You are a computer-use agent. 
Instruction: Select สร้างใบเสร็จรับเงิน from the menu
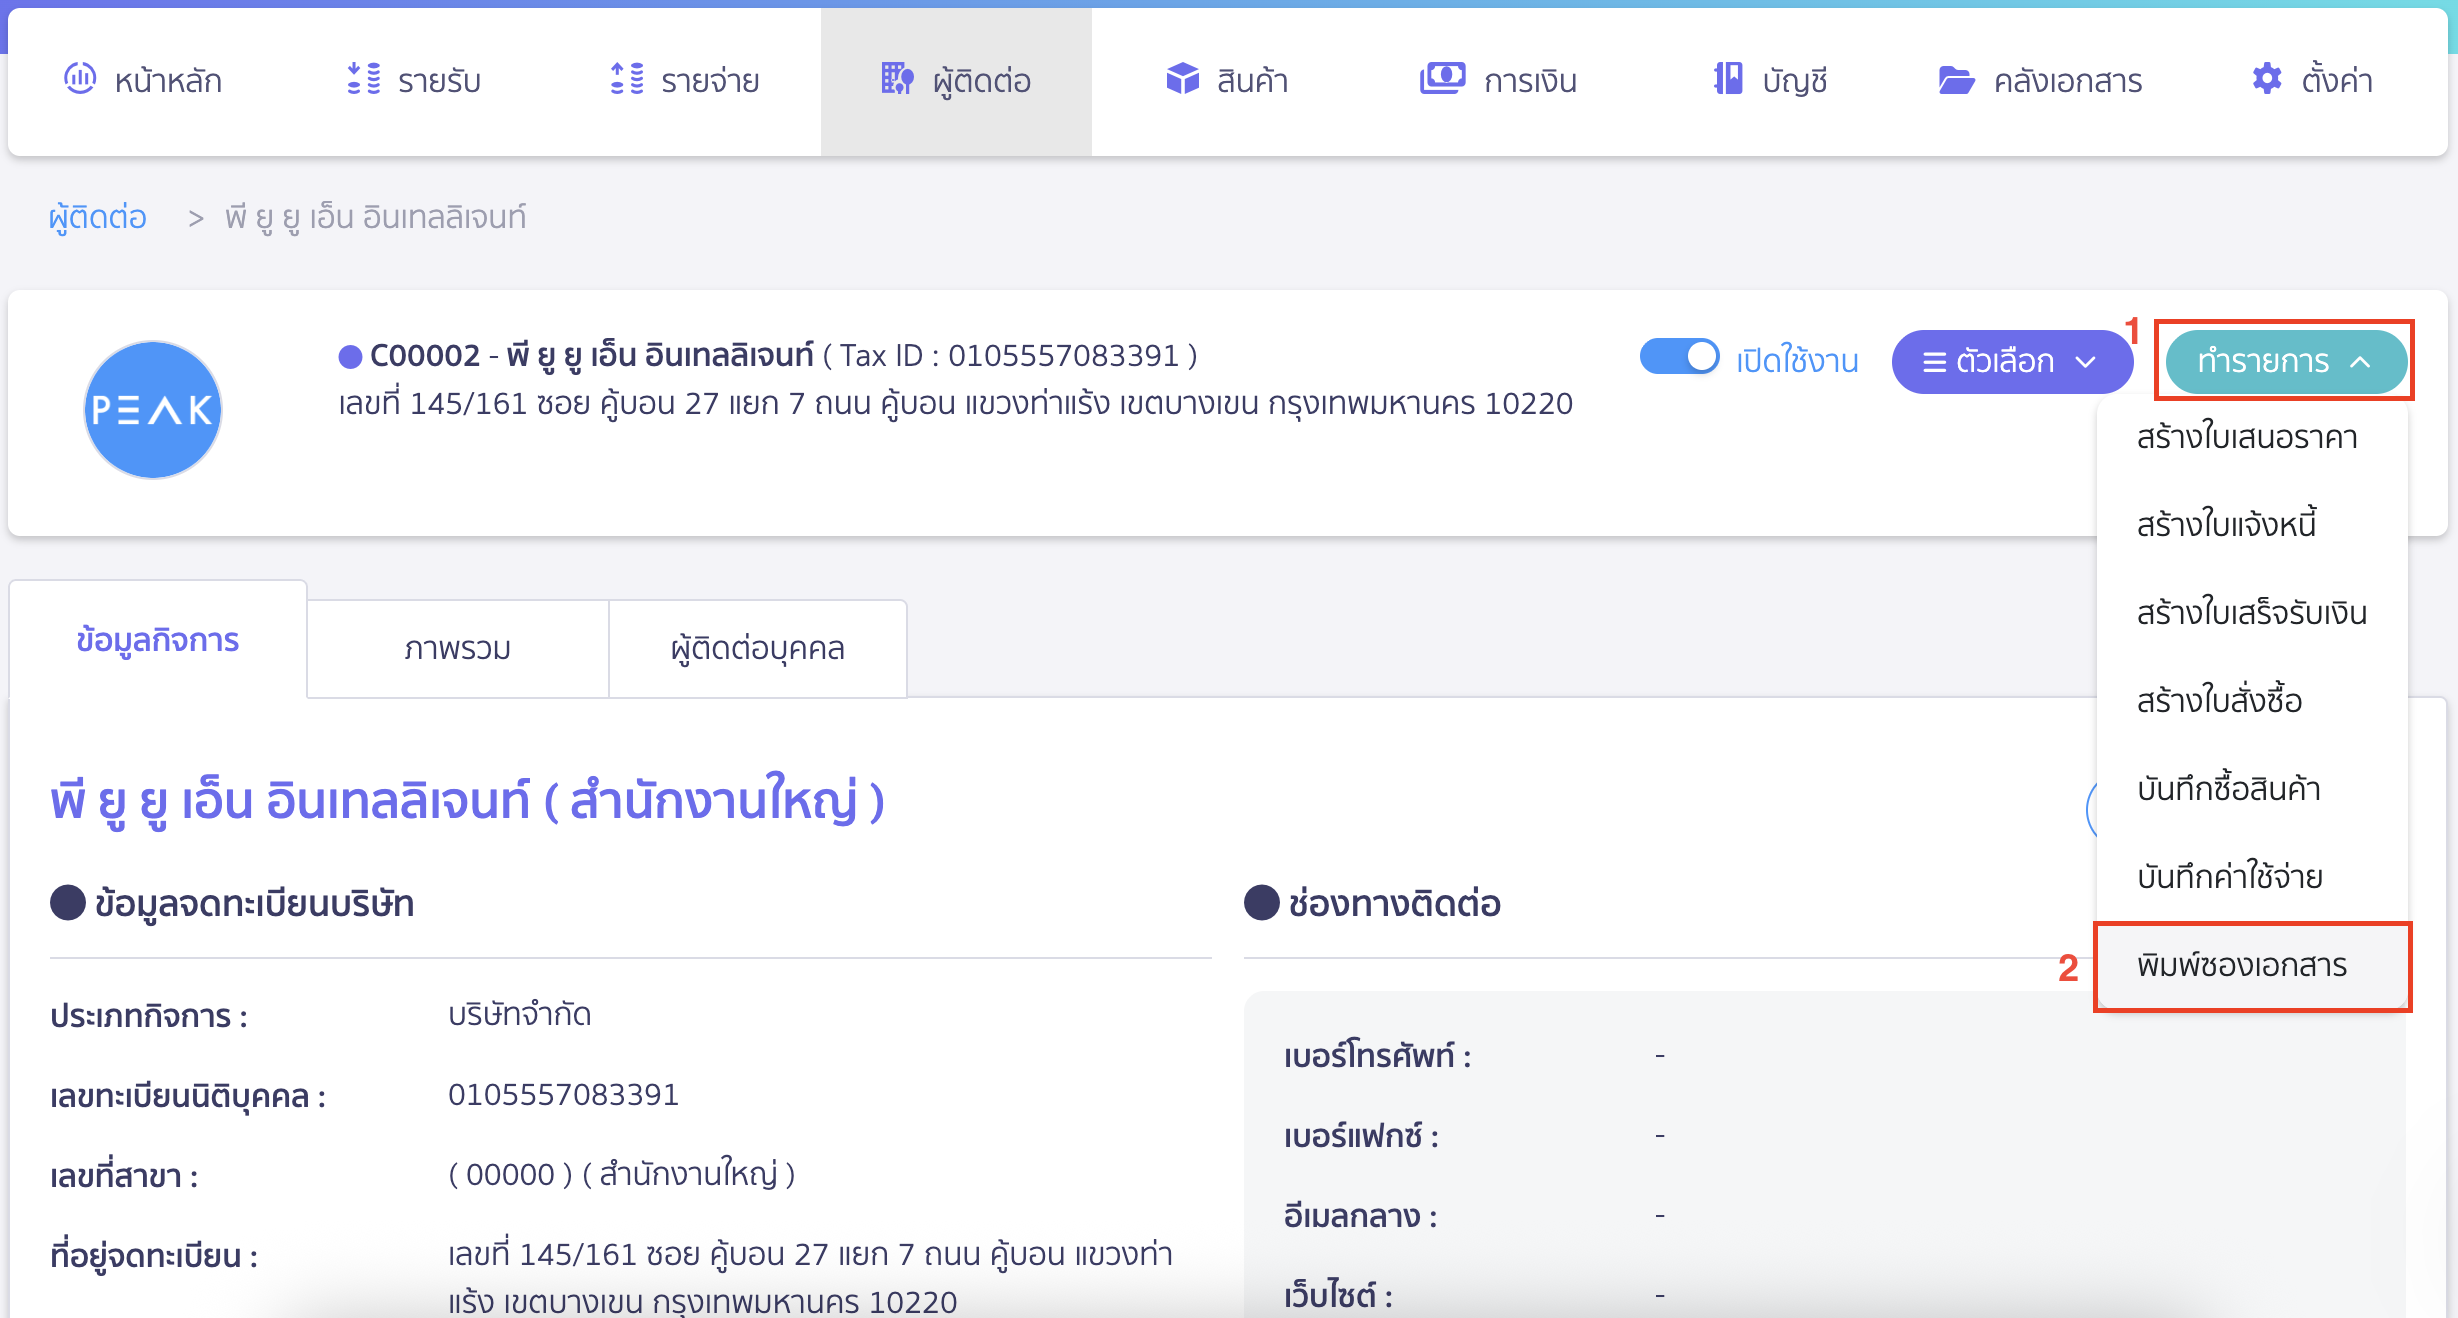[x=2252, y=613]
